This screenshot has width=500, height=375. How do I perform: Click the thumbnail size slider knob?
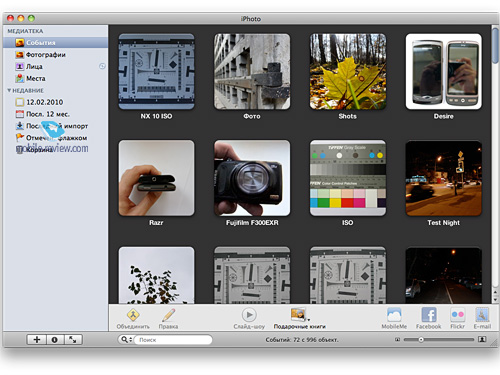click(x=421, y=340)
